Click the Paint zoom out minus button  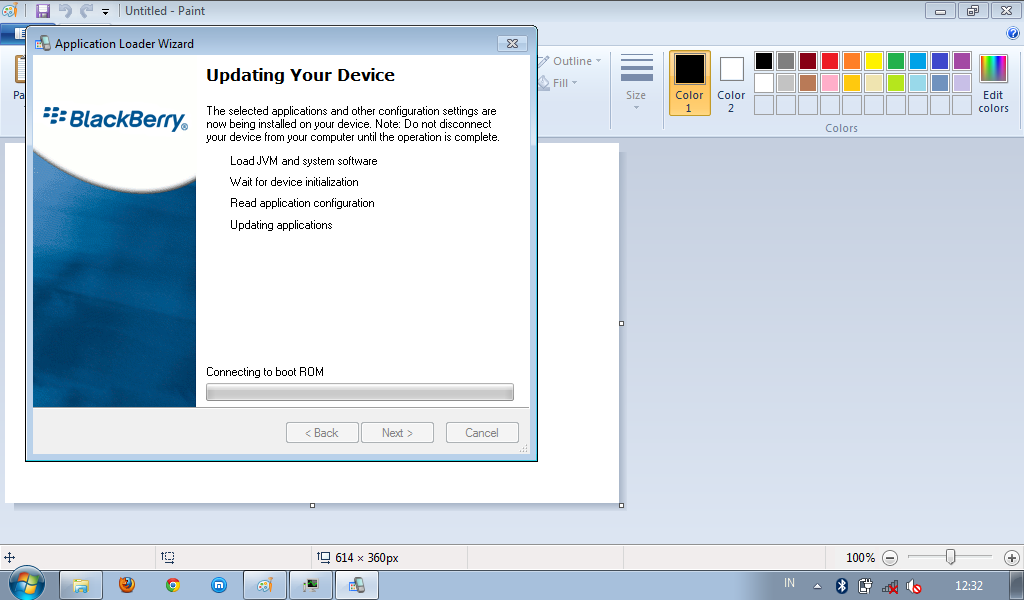point(889,558)
